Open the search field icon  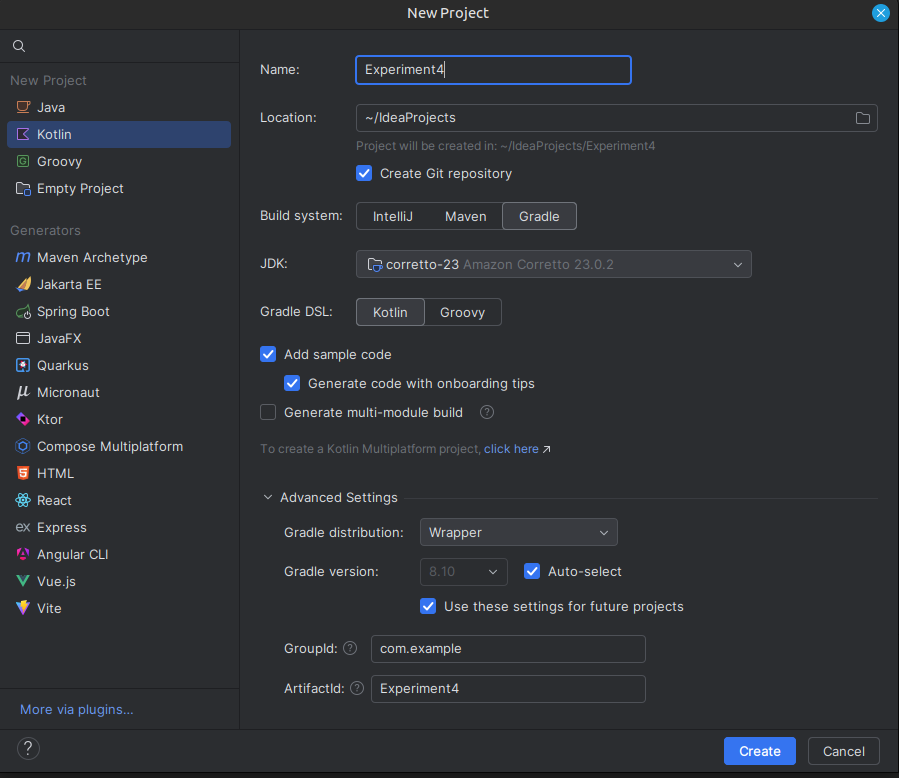coord(18,45)
